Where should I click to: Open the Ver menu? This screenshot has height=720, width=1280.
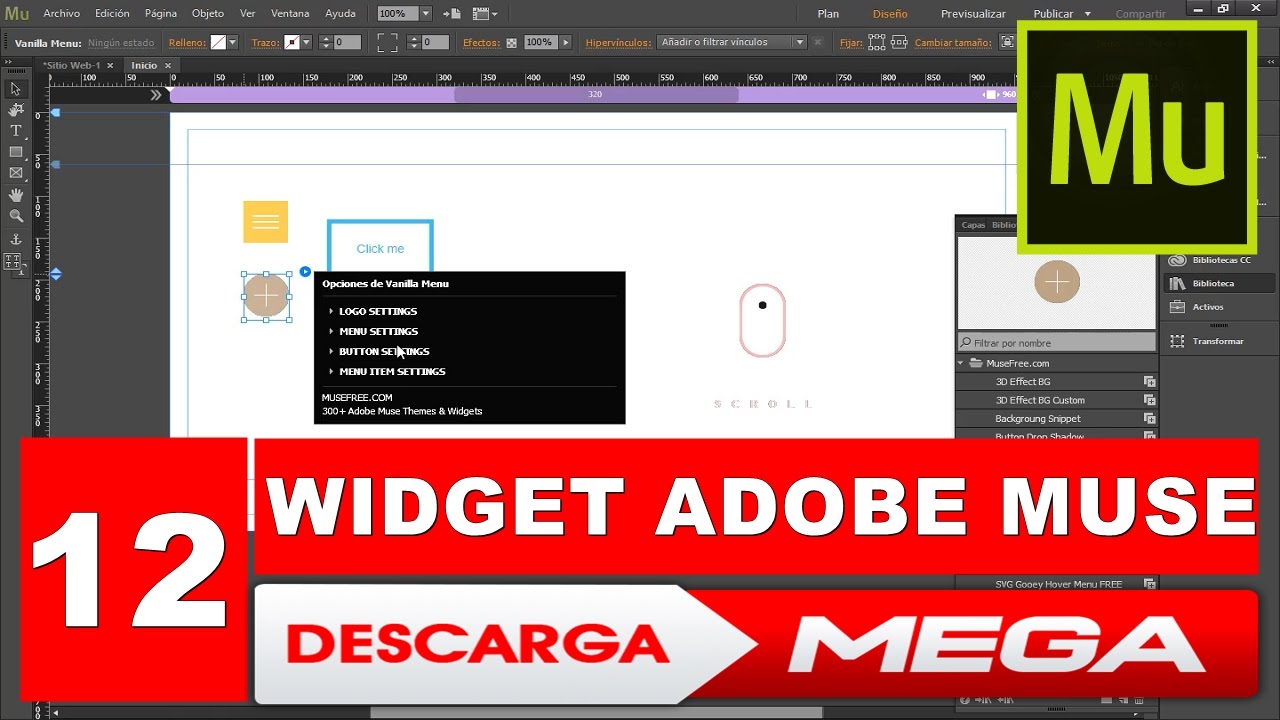tap(247, 14)
